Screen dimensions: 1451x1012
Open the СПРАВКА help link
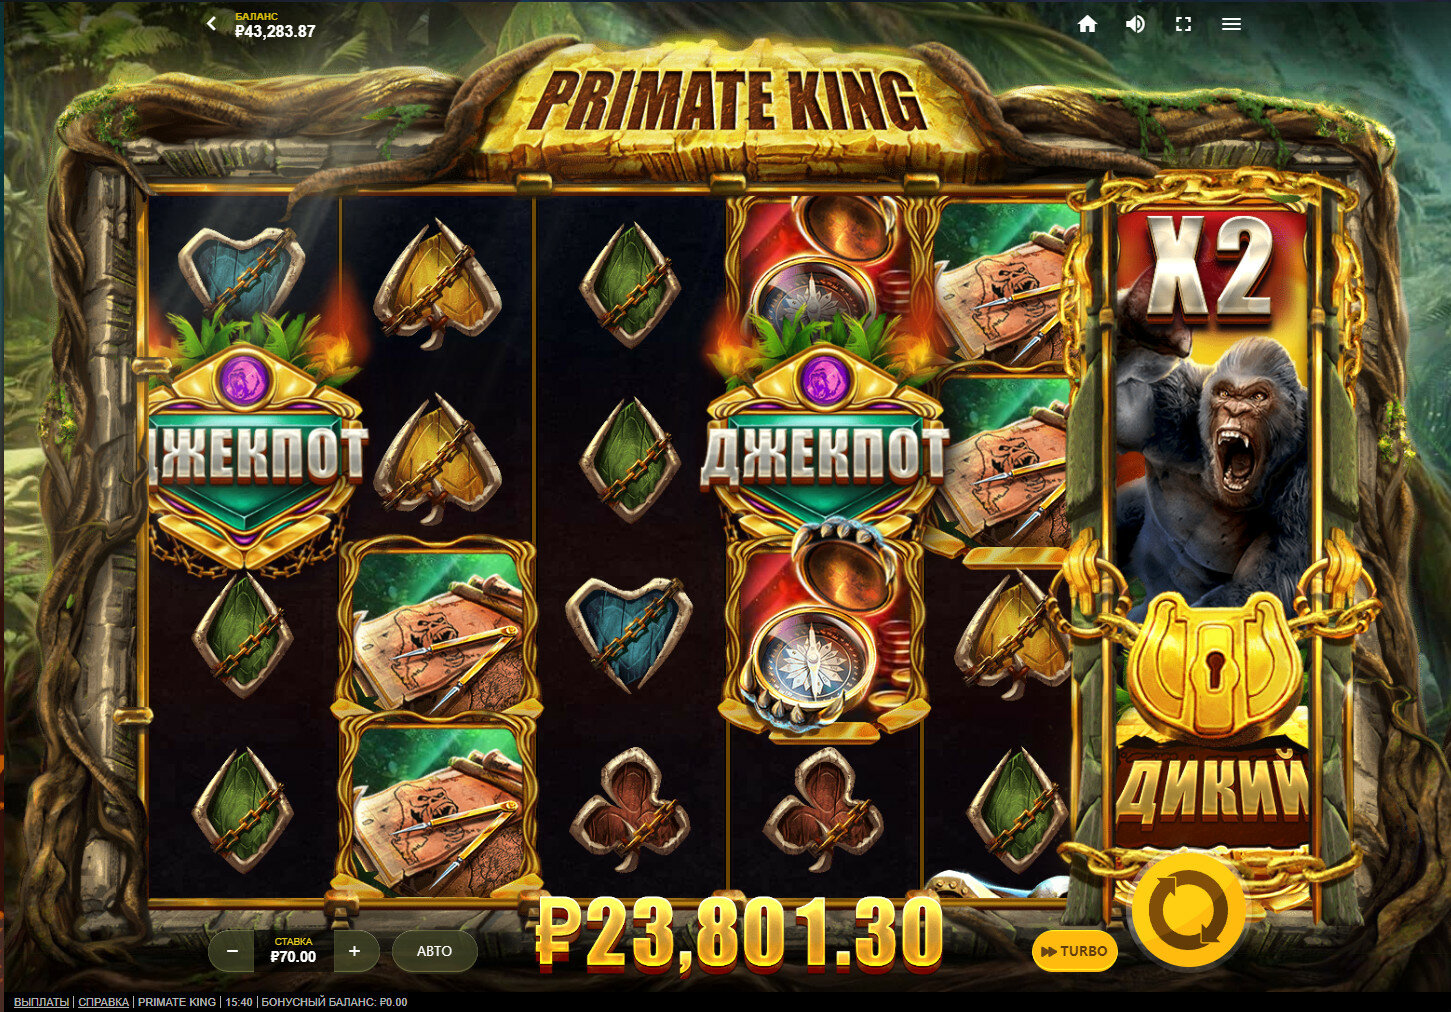(x=103, y=1002)
